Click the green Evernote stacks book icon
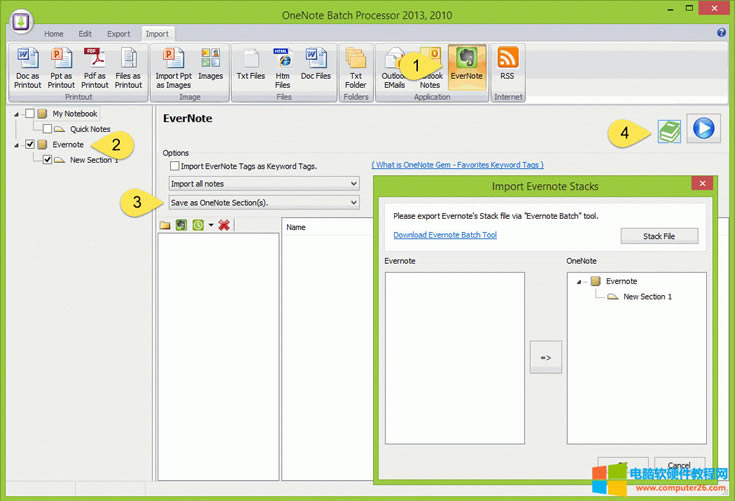The height and width of the screenshot is (501, 735). 669,130
